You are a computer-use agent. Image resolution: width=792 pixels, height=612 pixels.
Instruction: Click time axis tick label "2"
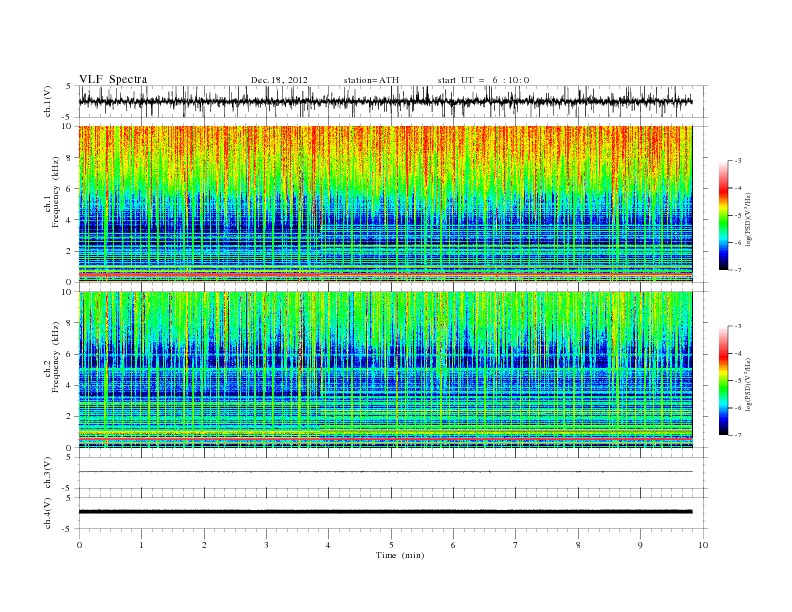[x=204, y=545]
